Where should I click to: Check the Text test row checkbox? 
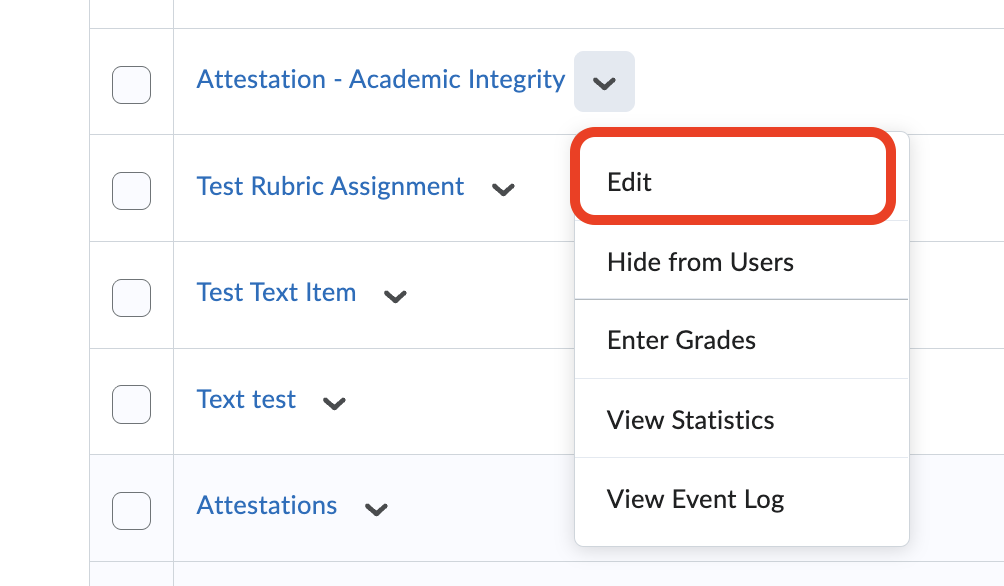coord(131,404)
